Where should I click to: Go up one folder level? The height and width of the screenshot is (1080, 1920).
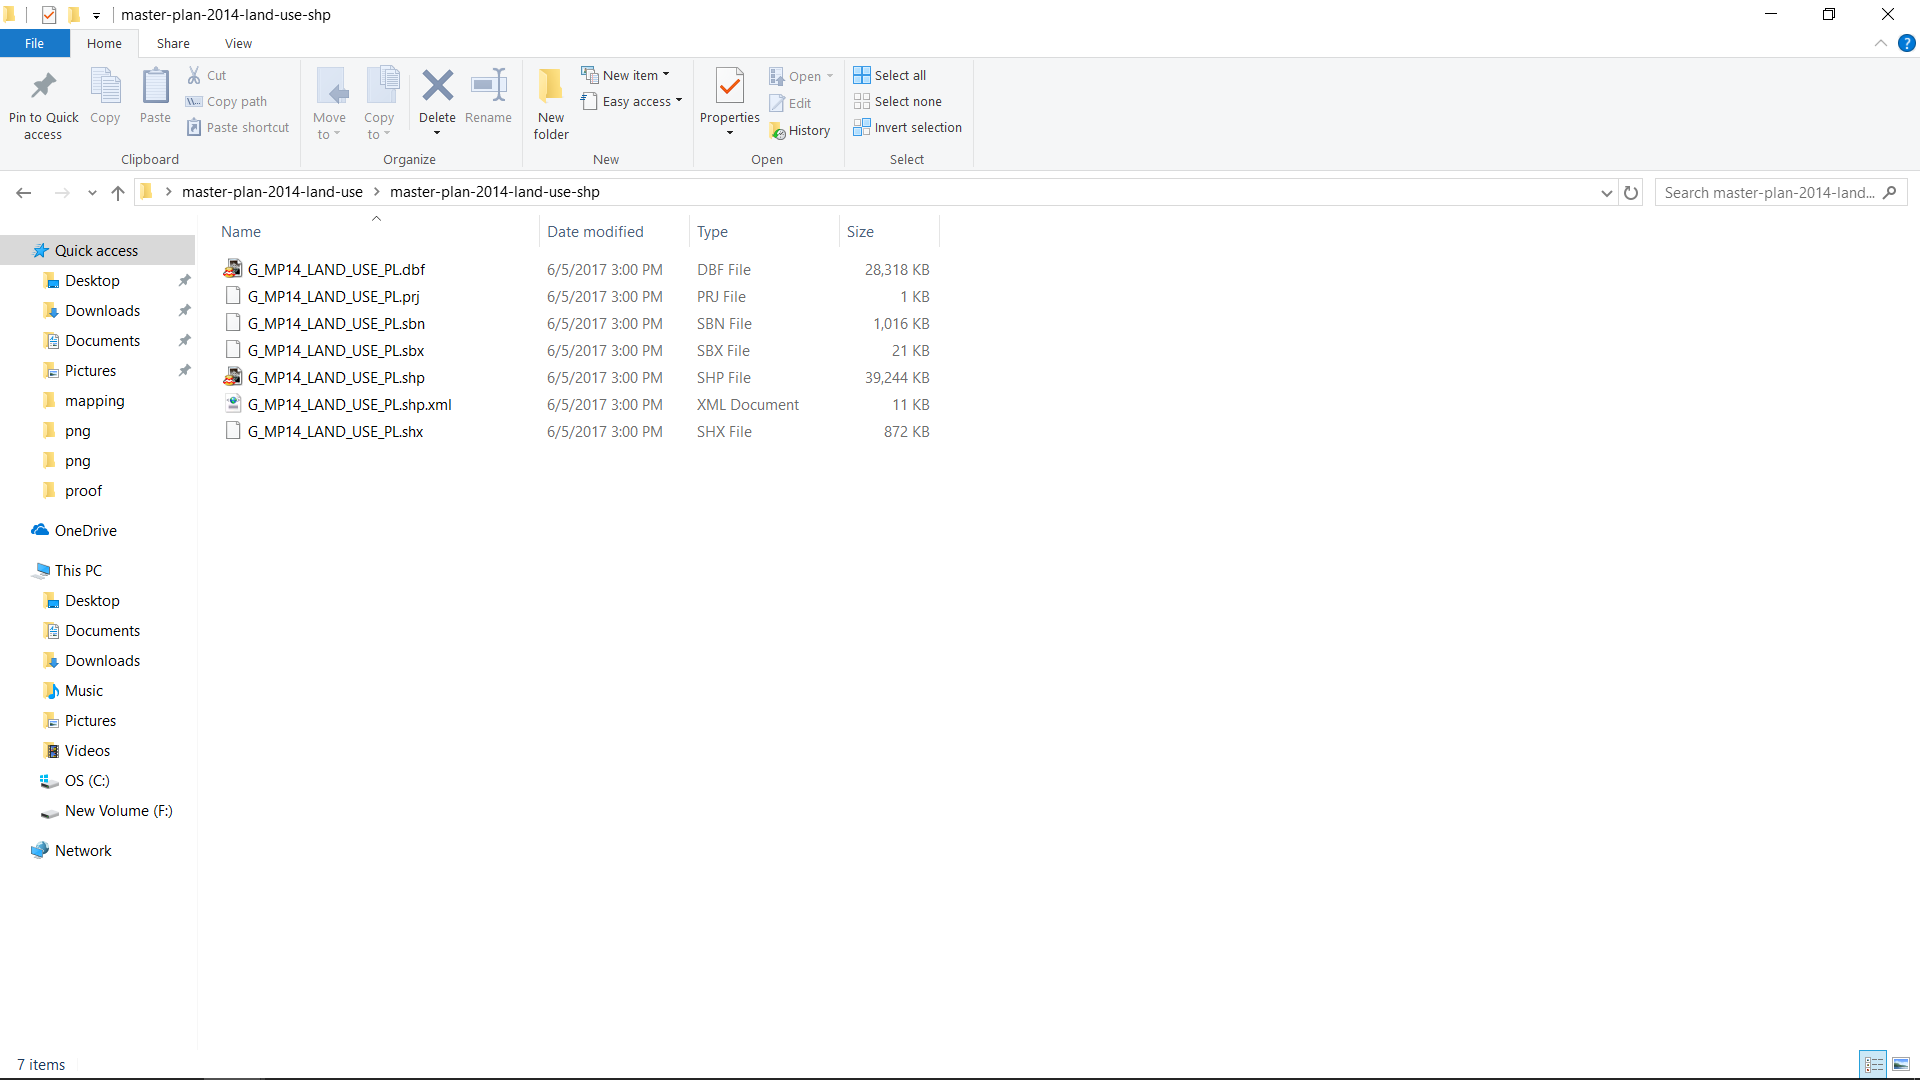(x=118, y=193)
